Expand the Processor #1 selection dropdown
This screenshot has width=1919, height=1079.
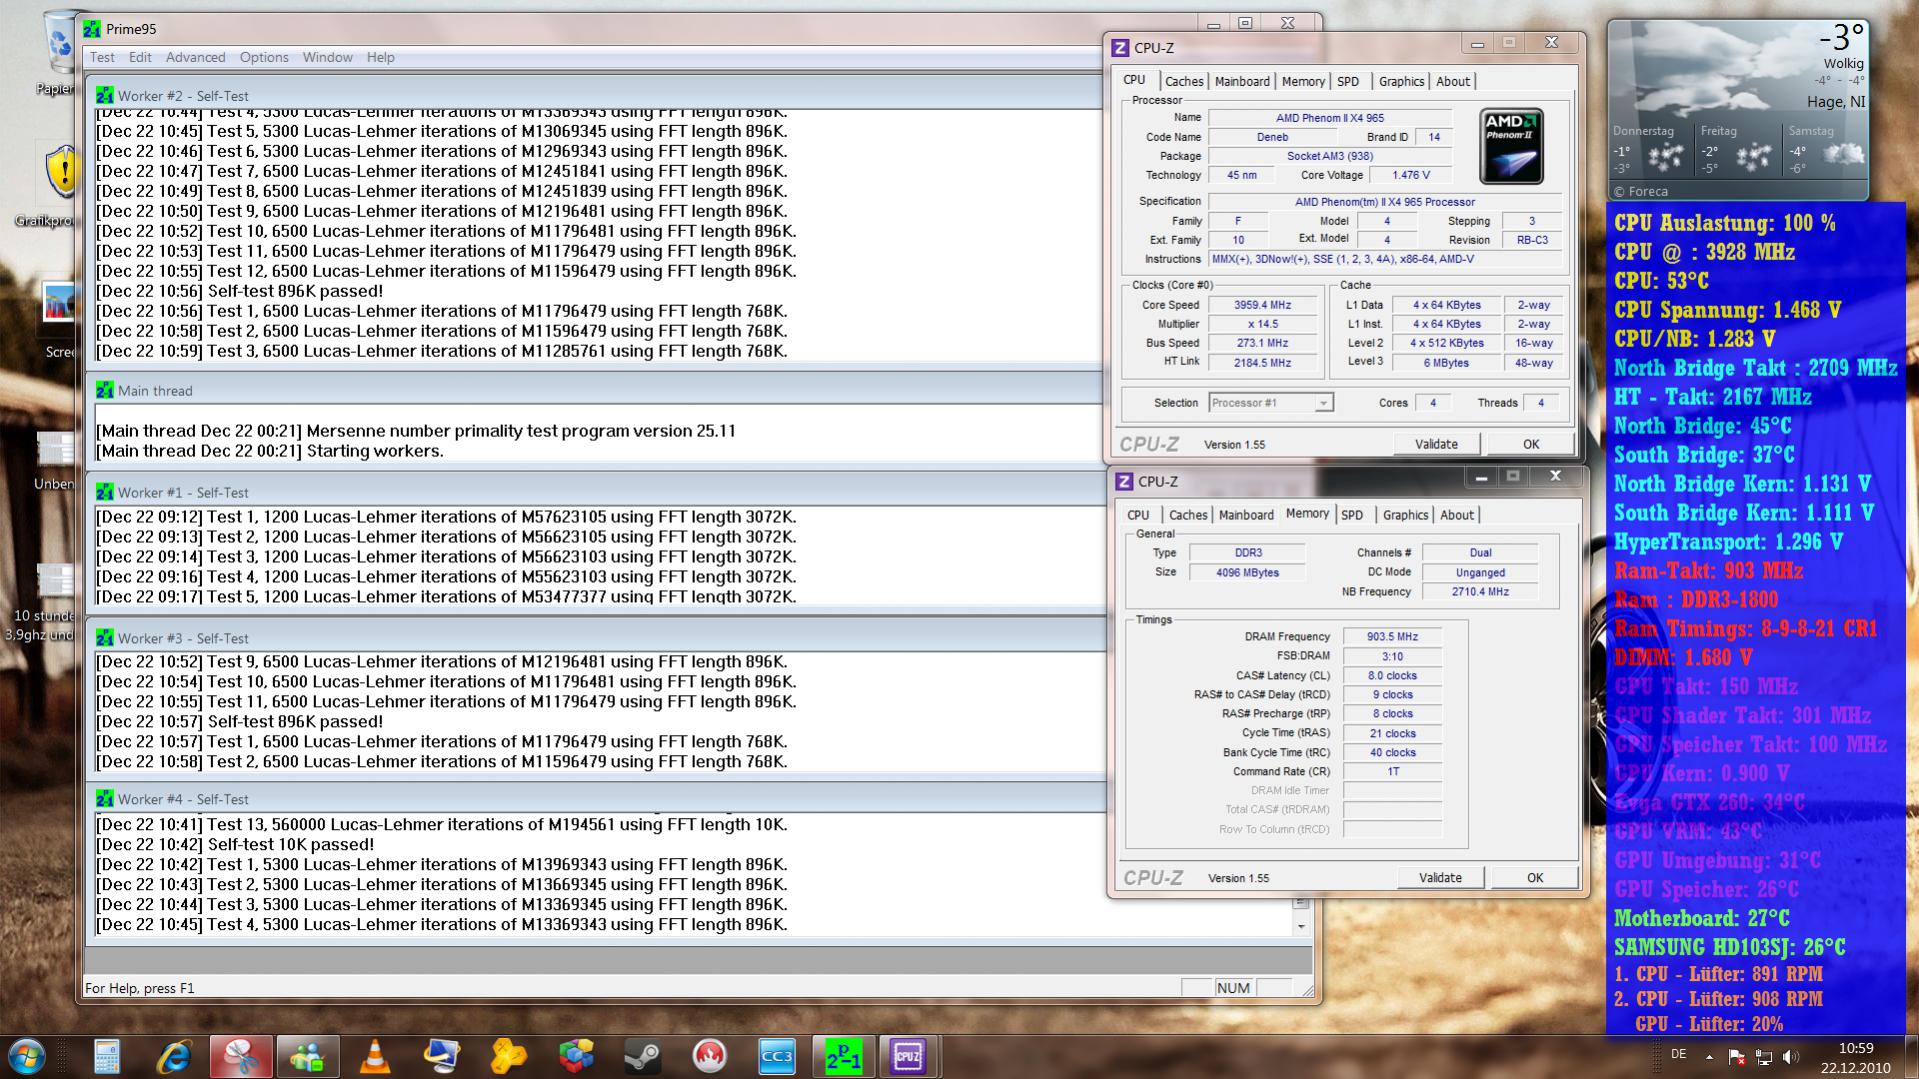coord(1323,403)
